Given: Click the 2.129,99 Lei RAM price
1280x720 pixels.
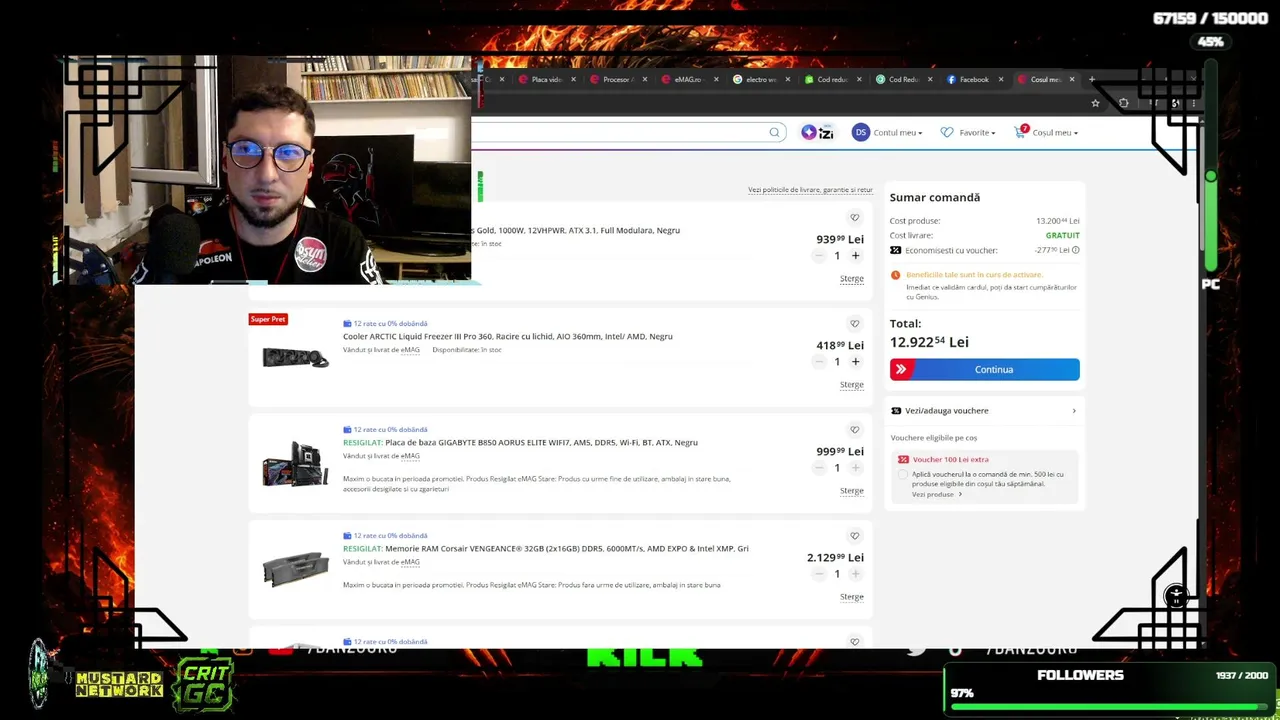Looking at the screenshot, I should 835,557.
